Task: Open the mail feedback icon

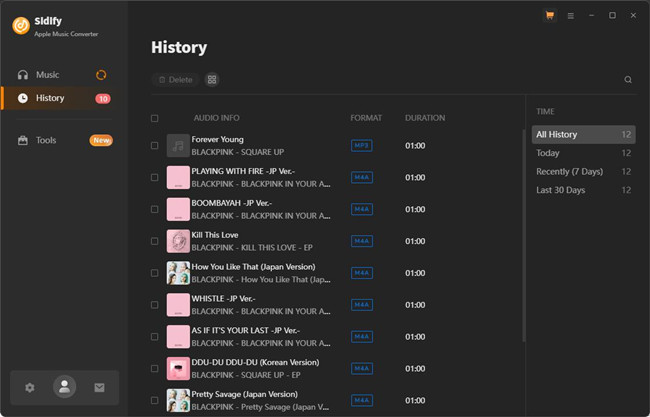Action: 99,388
